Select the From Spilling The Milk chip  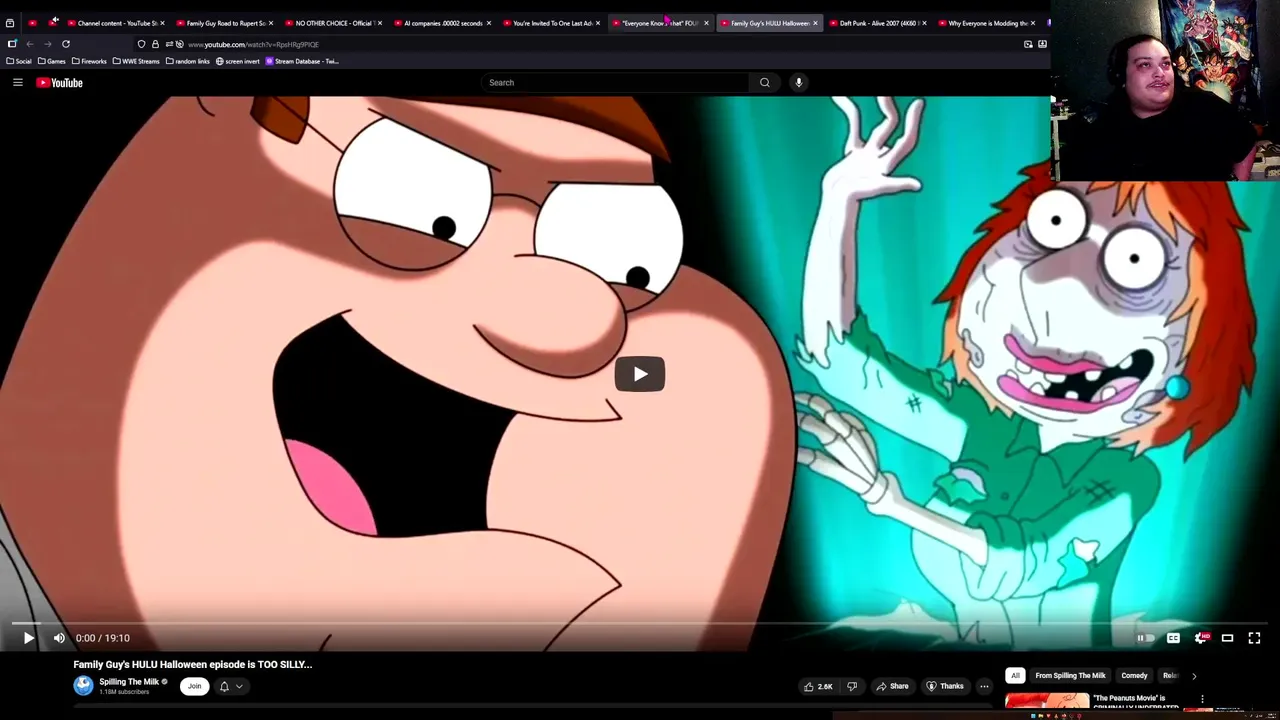coord(1070,675)
